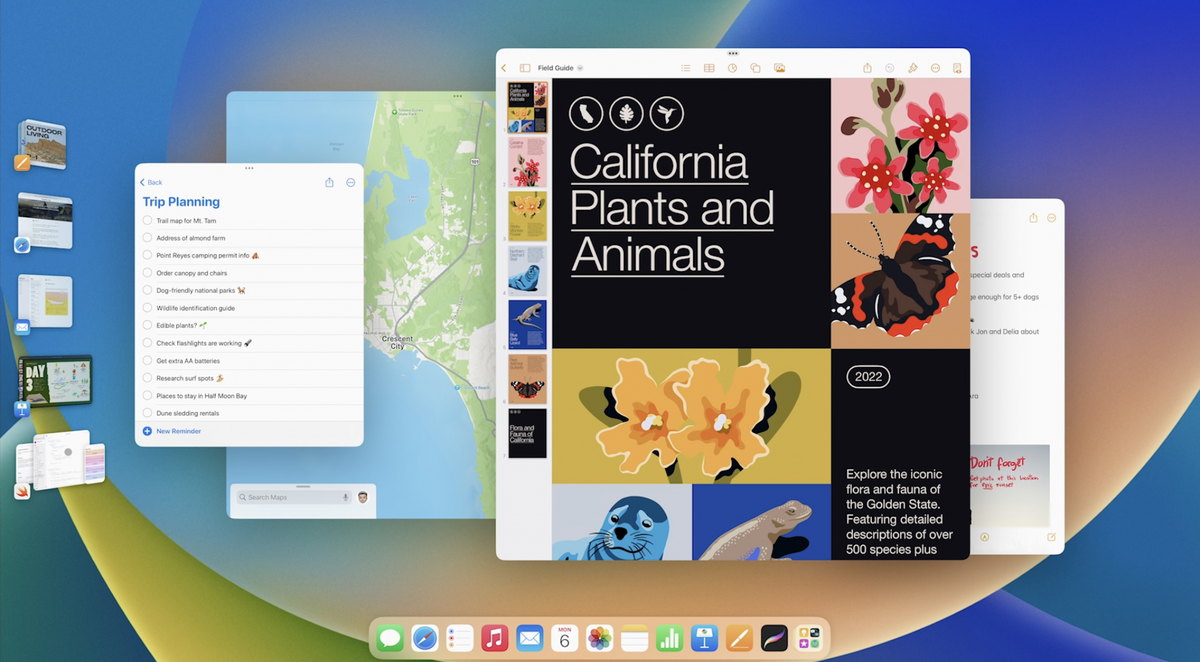Open Music from the dock
Image resolution: width=1200 pixels, height=662 pixels.
[494, 638]
